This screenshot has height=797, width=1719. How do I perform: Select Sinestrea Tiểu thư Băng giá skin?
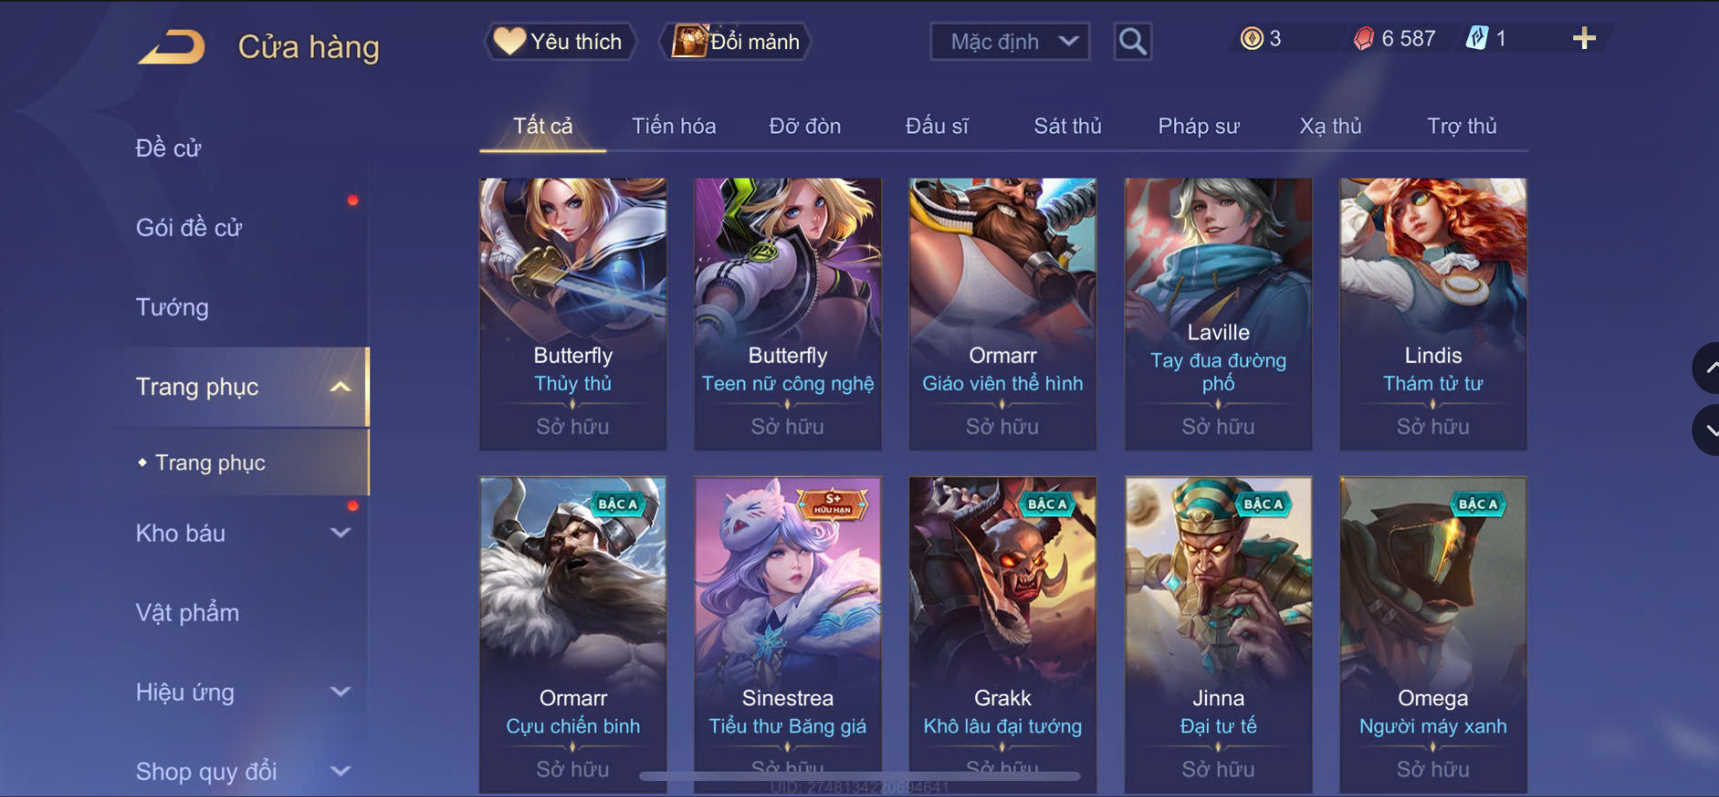click(787, 634)
